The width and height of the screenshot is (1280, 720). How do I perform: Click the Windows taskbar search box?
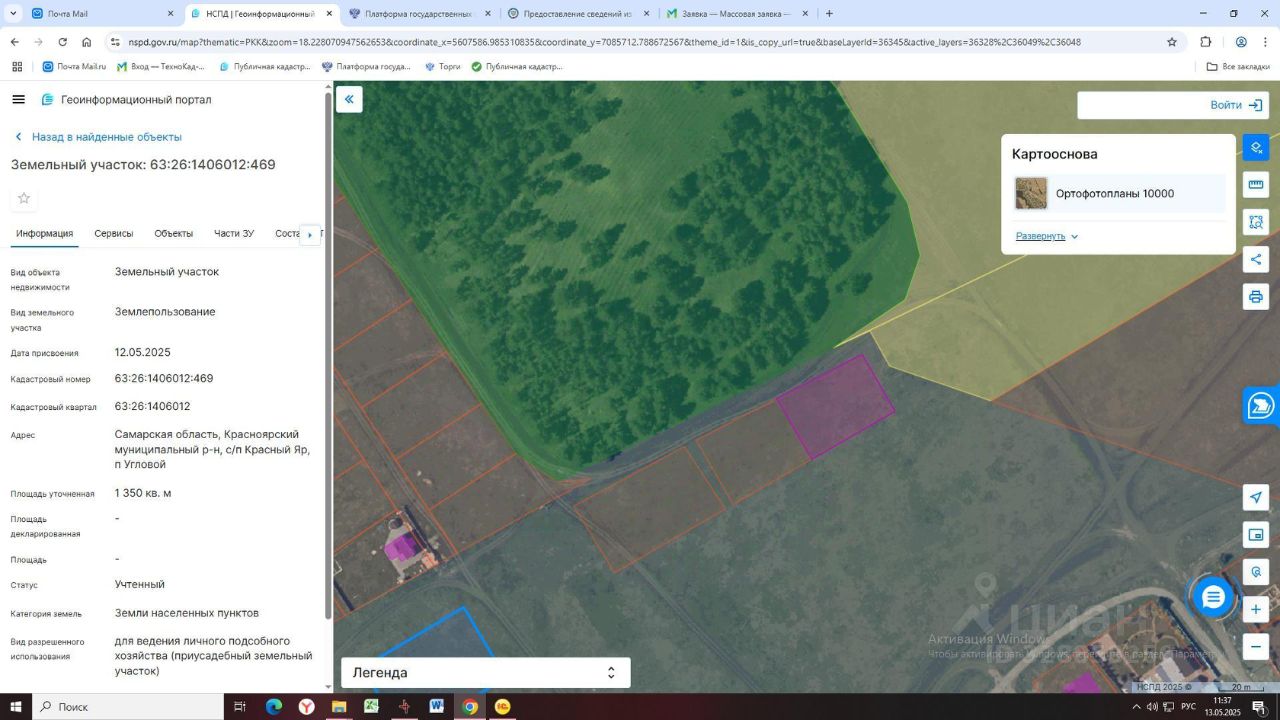point(128,707)
